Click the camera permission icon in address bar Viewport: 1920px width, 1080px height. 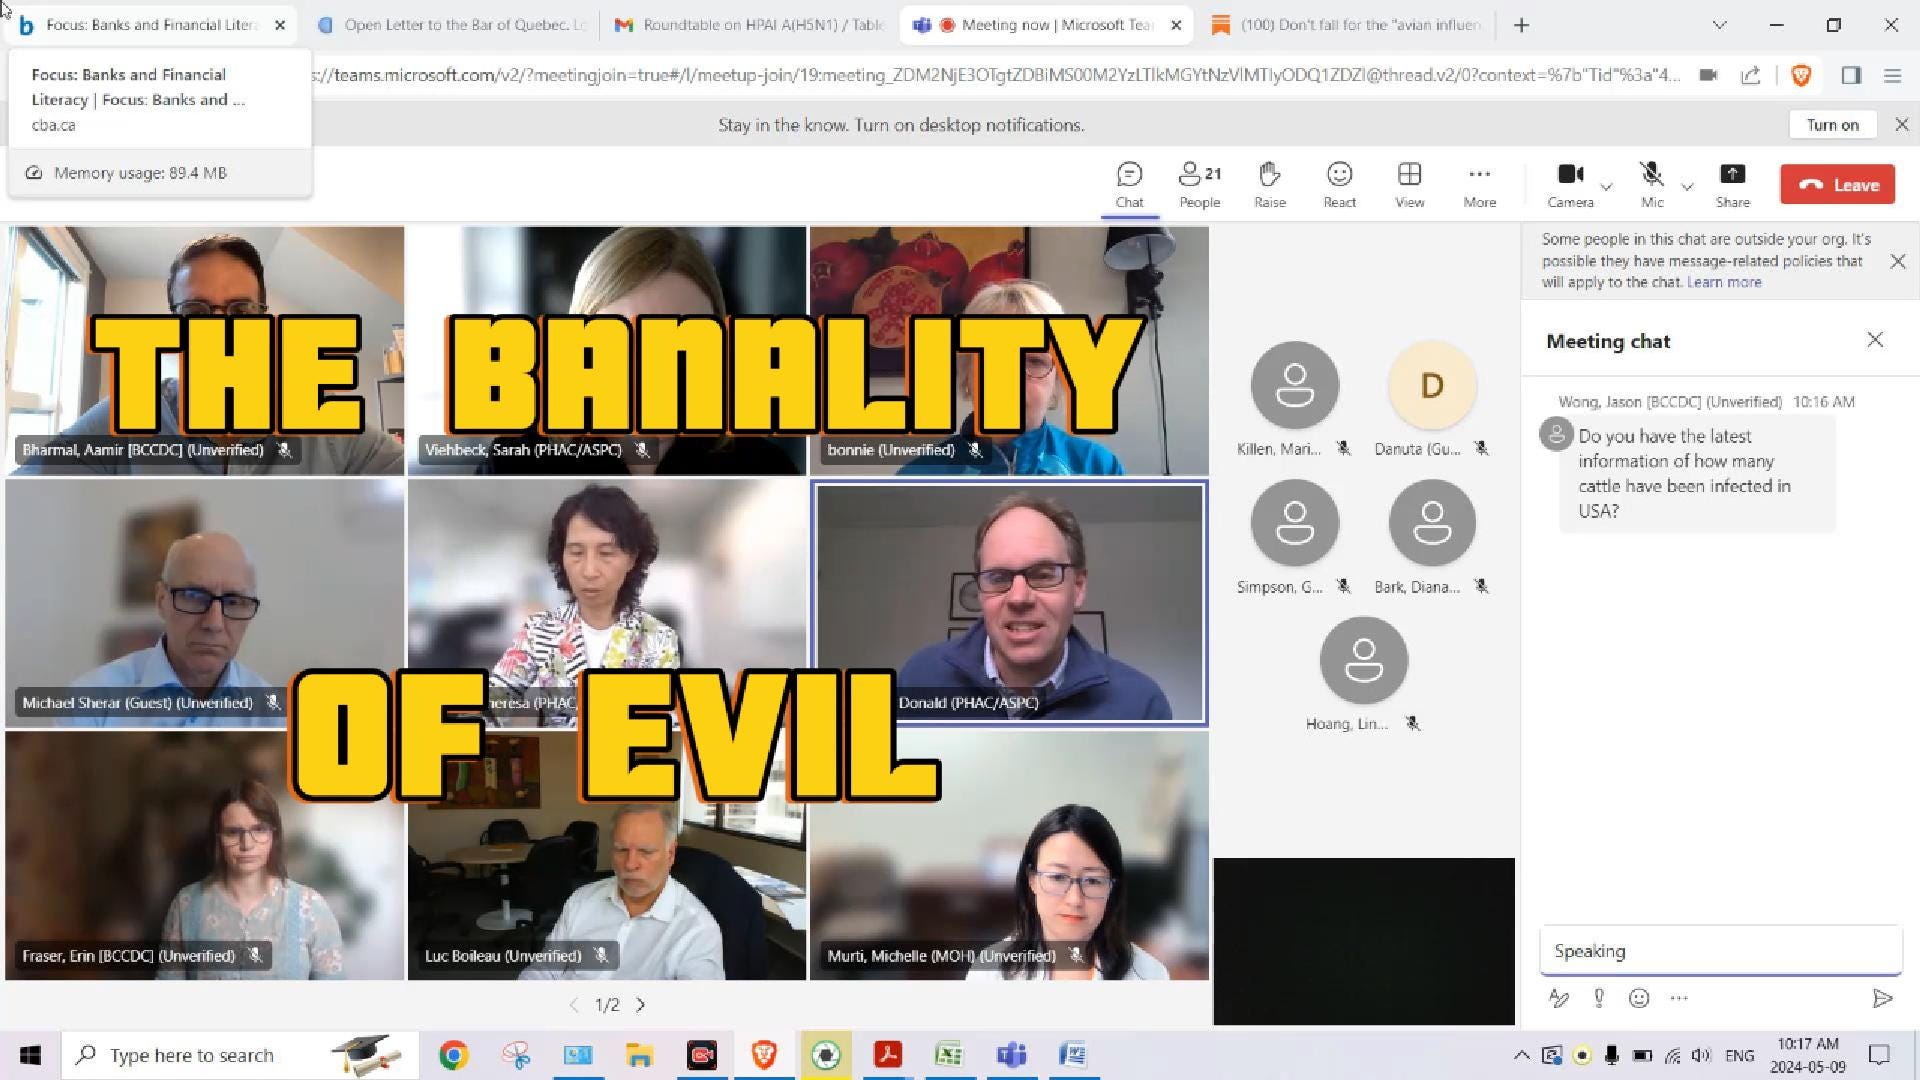point(1708,75)
